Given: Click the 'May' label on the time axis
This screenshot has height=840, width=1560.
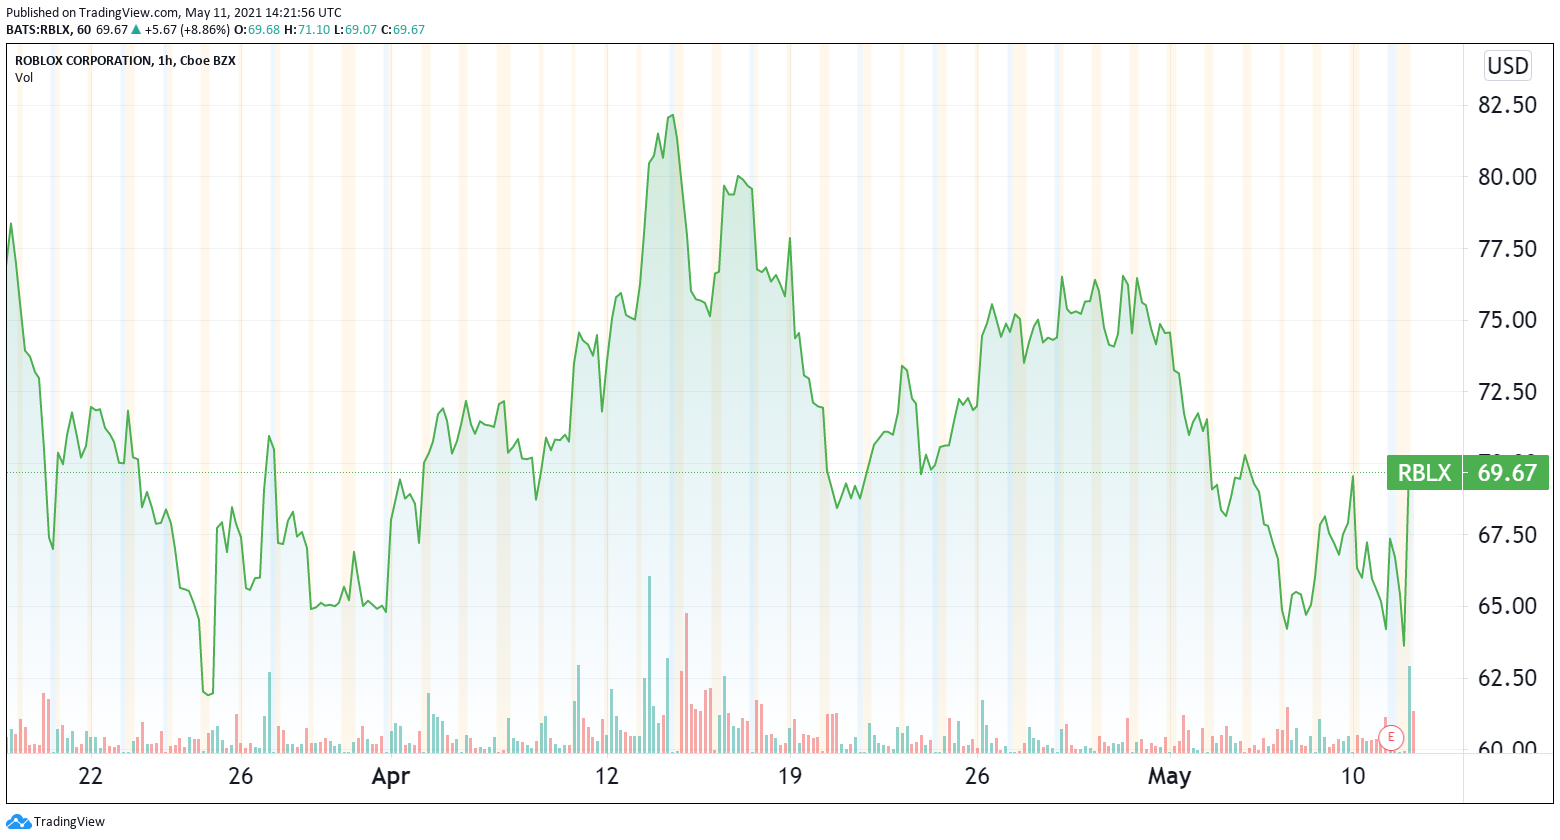Looking at the screenshot, I should (x=1169, y=776).
